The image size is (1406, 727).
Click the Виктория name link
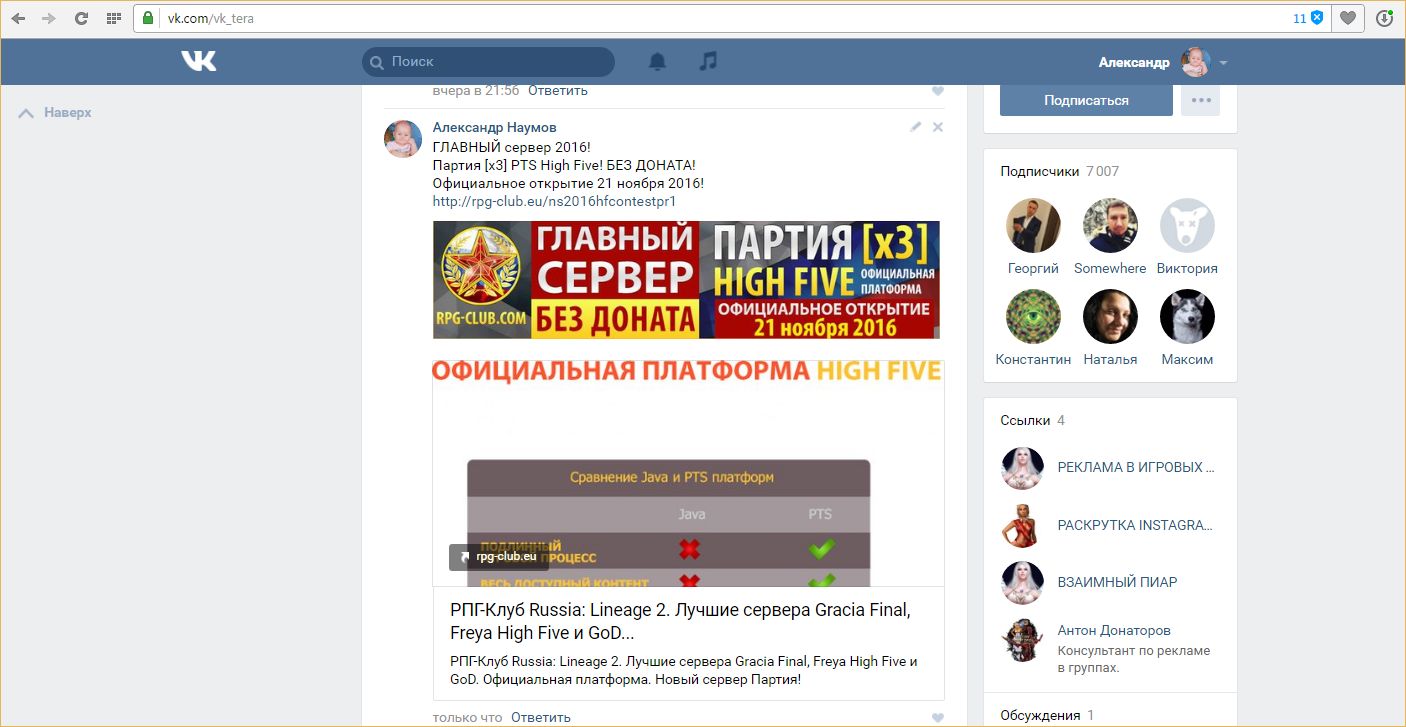(1187, 268)
